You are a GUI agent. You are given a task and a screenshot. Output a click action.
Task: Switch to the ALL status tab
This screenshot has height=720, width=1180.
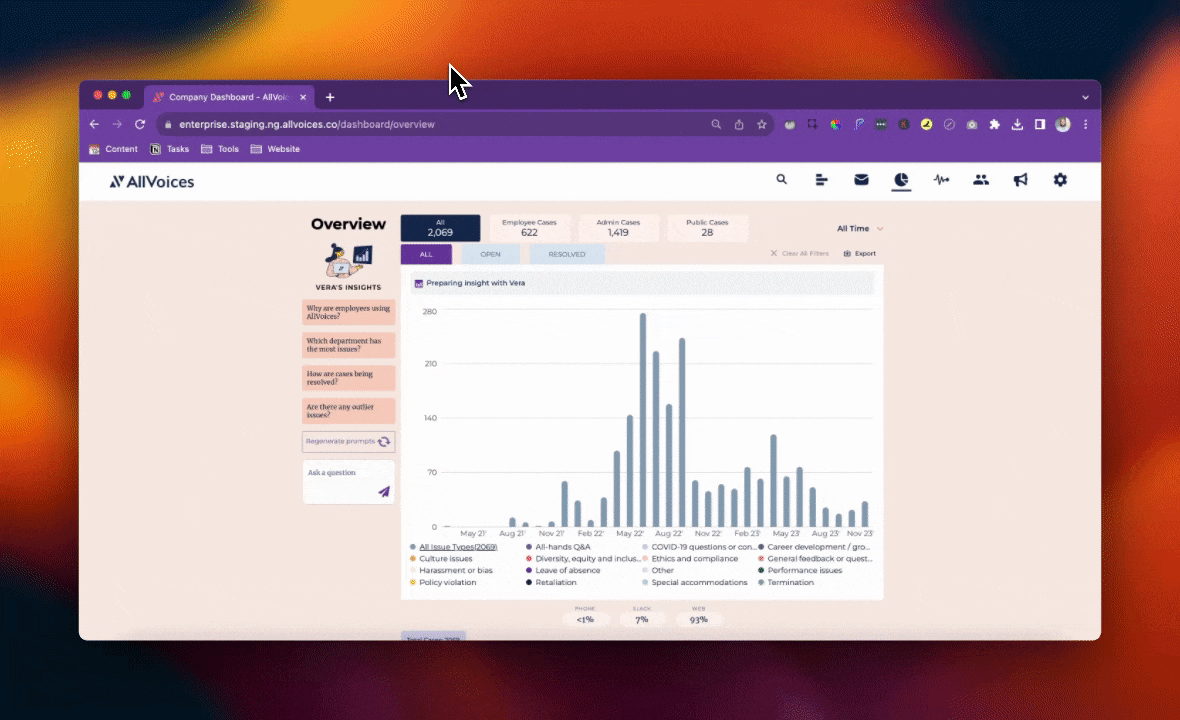point(426,254)
